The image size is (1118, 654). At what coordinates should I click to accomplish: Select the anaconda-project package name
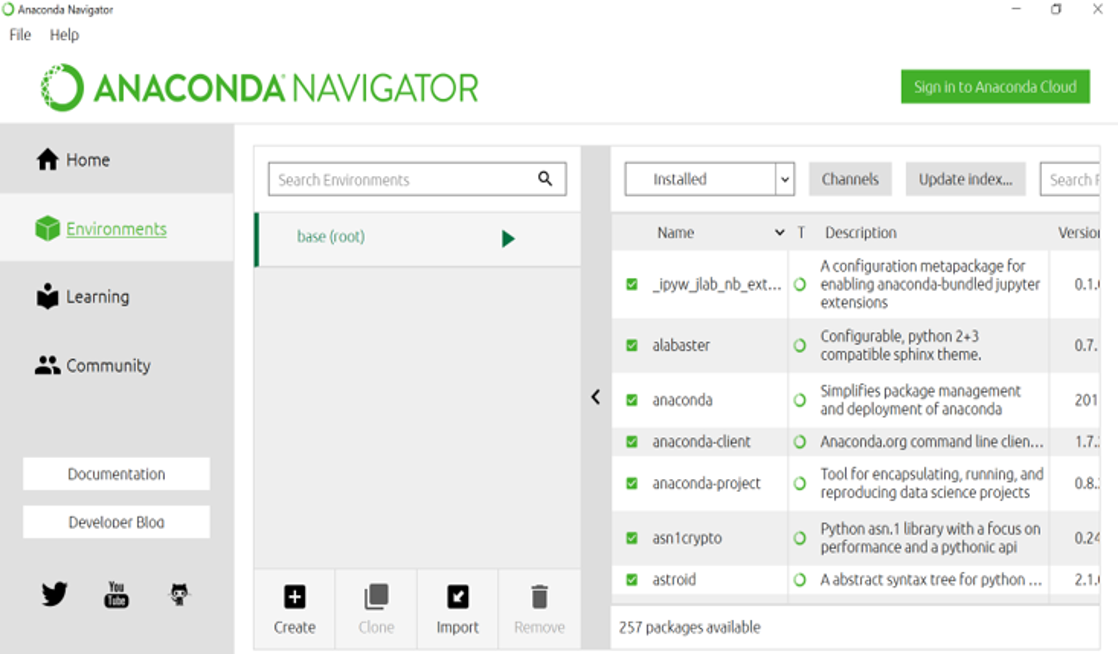(x=706, y=483)
